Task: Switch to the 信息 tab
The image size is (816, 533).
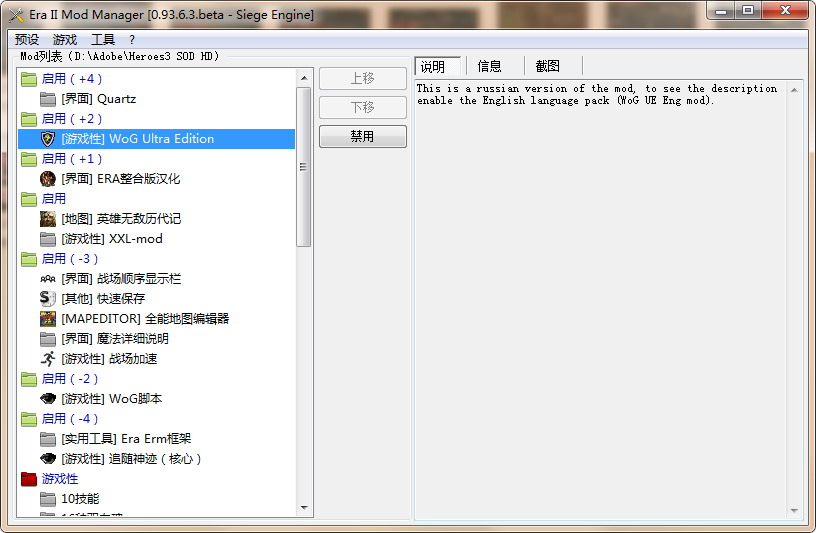Action: point(490,67)
